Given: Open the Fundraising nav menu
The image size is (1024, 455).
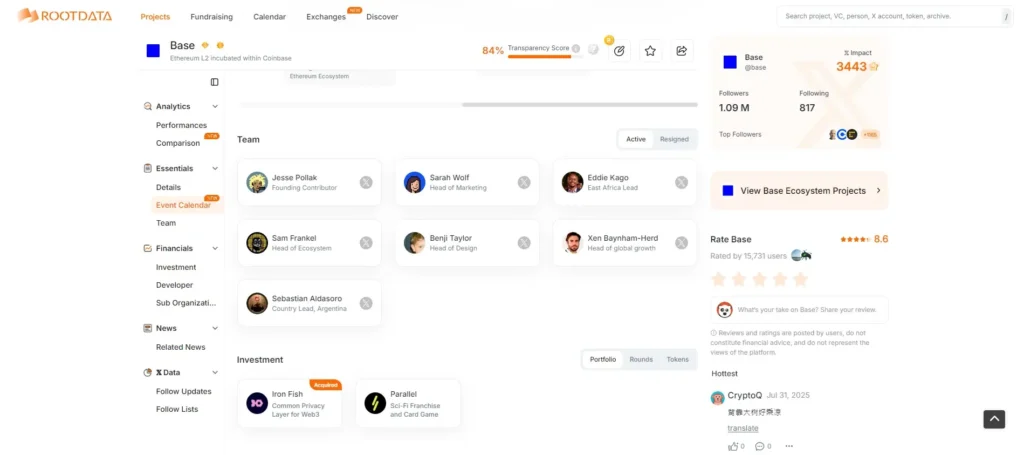Looking at the screenshot, I should (211, 17).
